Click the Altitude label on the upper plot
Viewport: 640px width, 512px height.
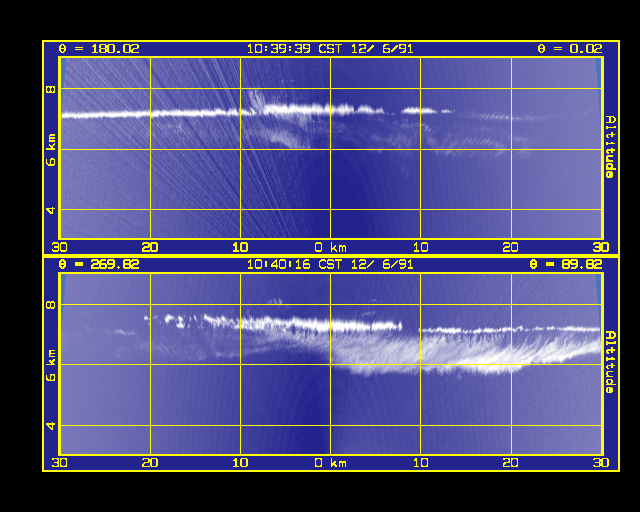tap(611, 147)
